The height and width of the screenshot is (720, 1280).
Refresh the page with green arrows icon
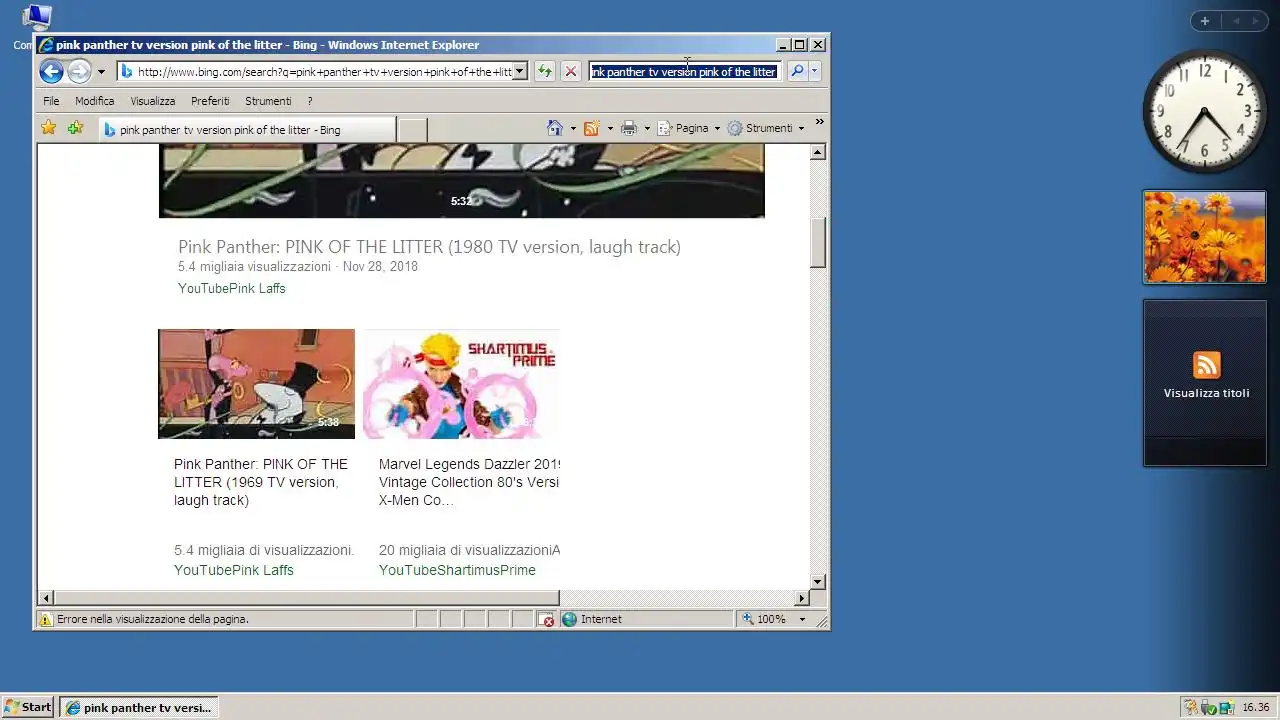click(544, 71)
